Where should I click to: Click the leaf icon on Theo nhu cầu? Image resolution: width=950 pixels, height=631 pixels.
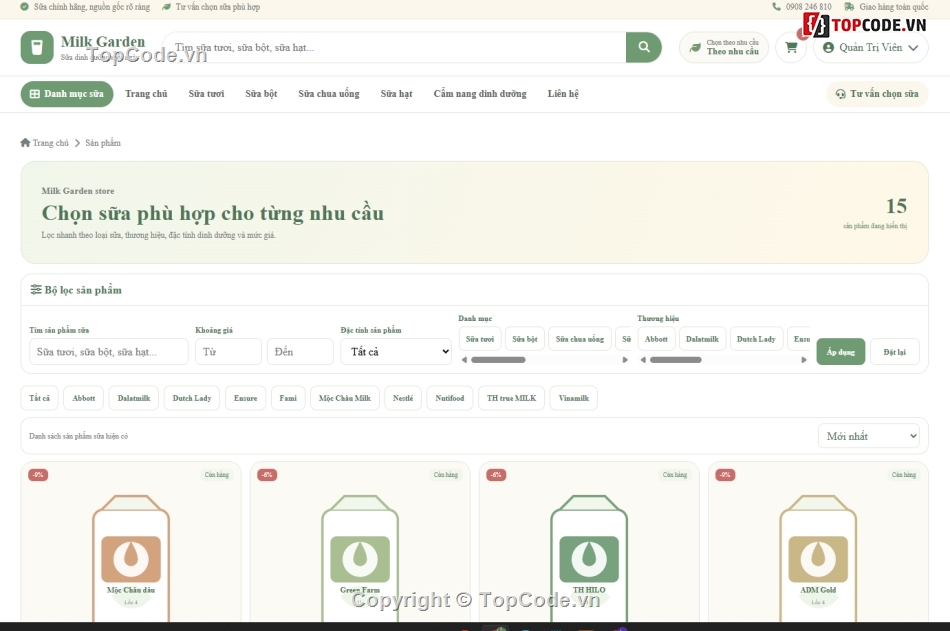point(696,47)
